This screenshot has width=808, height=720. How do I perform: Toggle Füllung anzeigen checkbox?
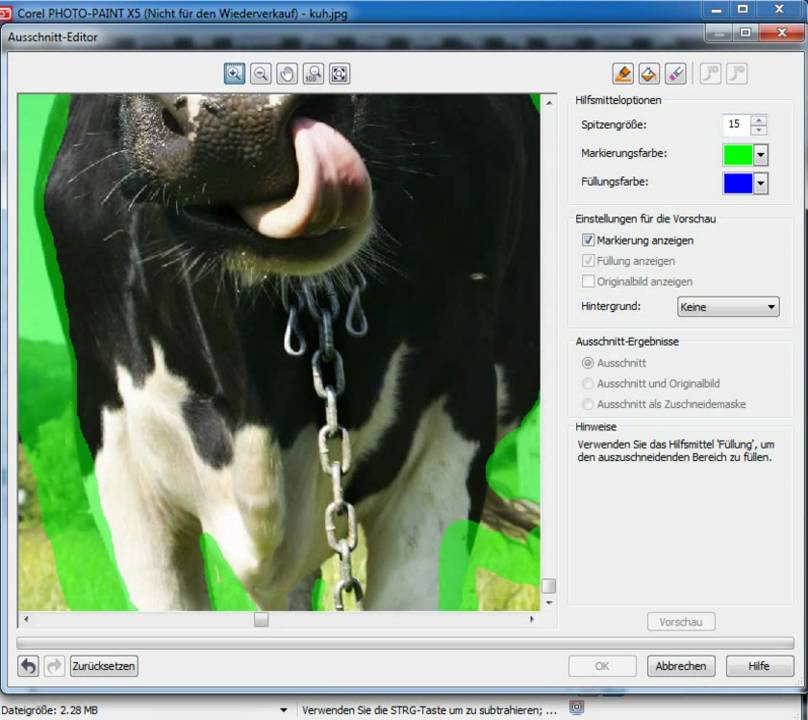[x=588, y=260]
